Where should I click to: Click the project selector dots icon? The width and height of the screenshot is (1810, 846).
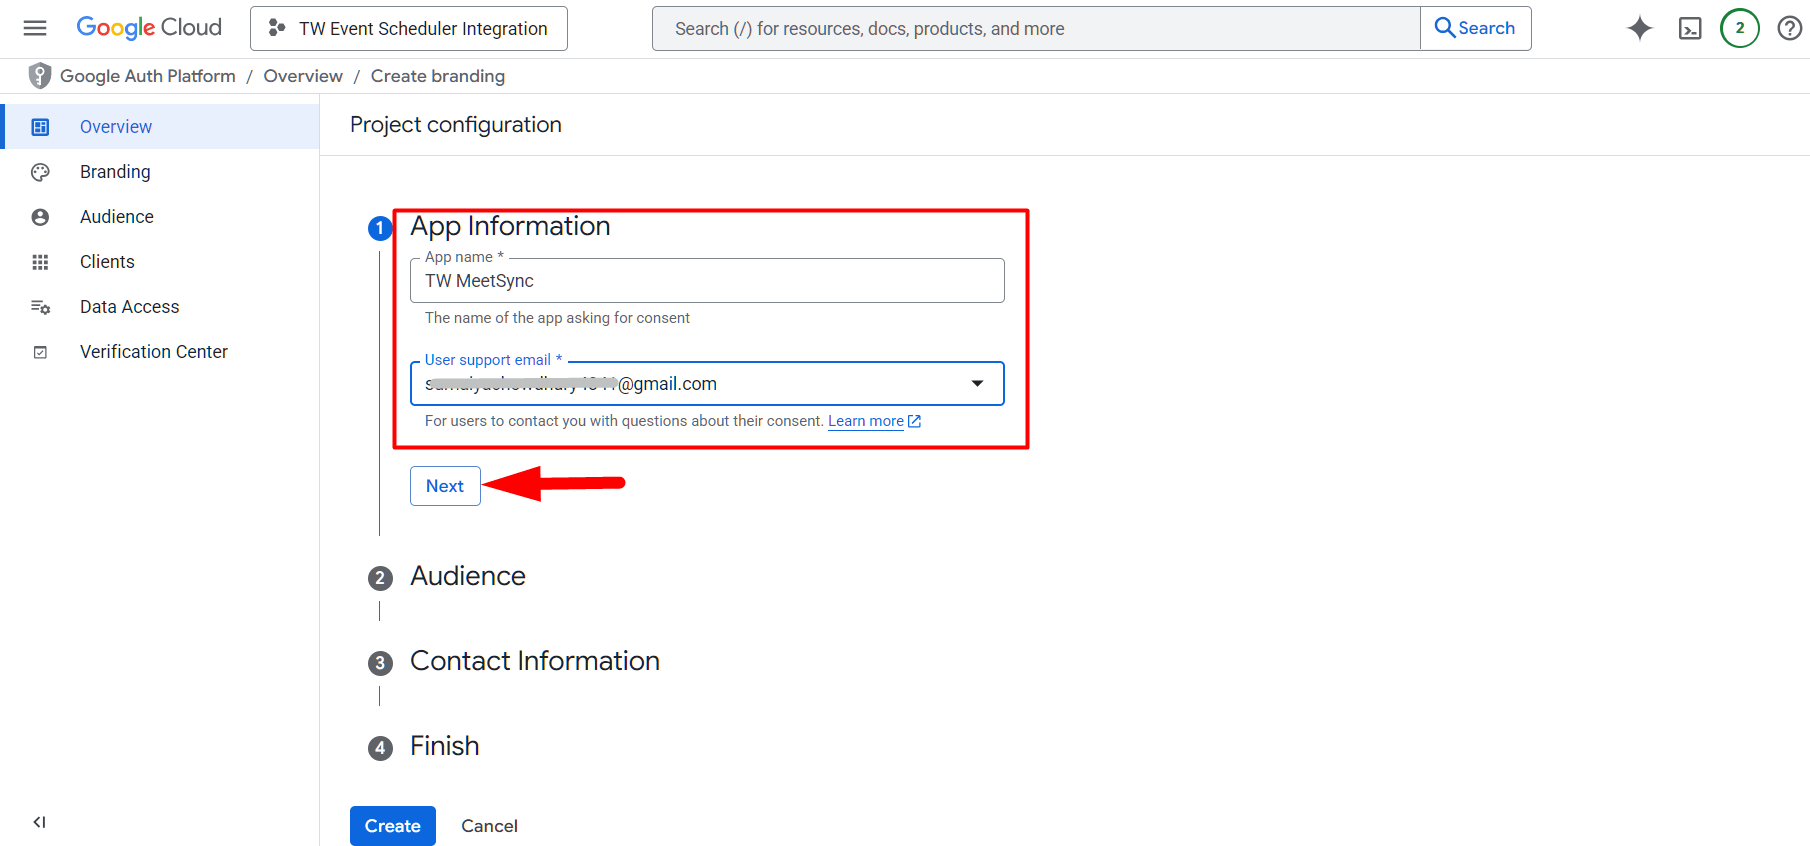point(277,28)
